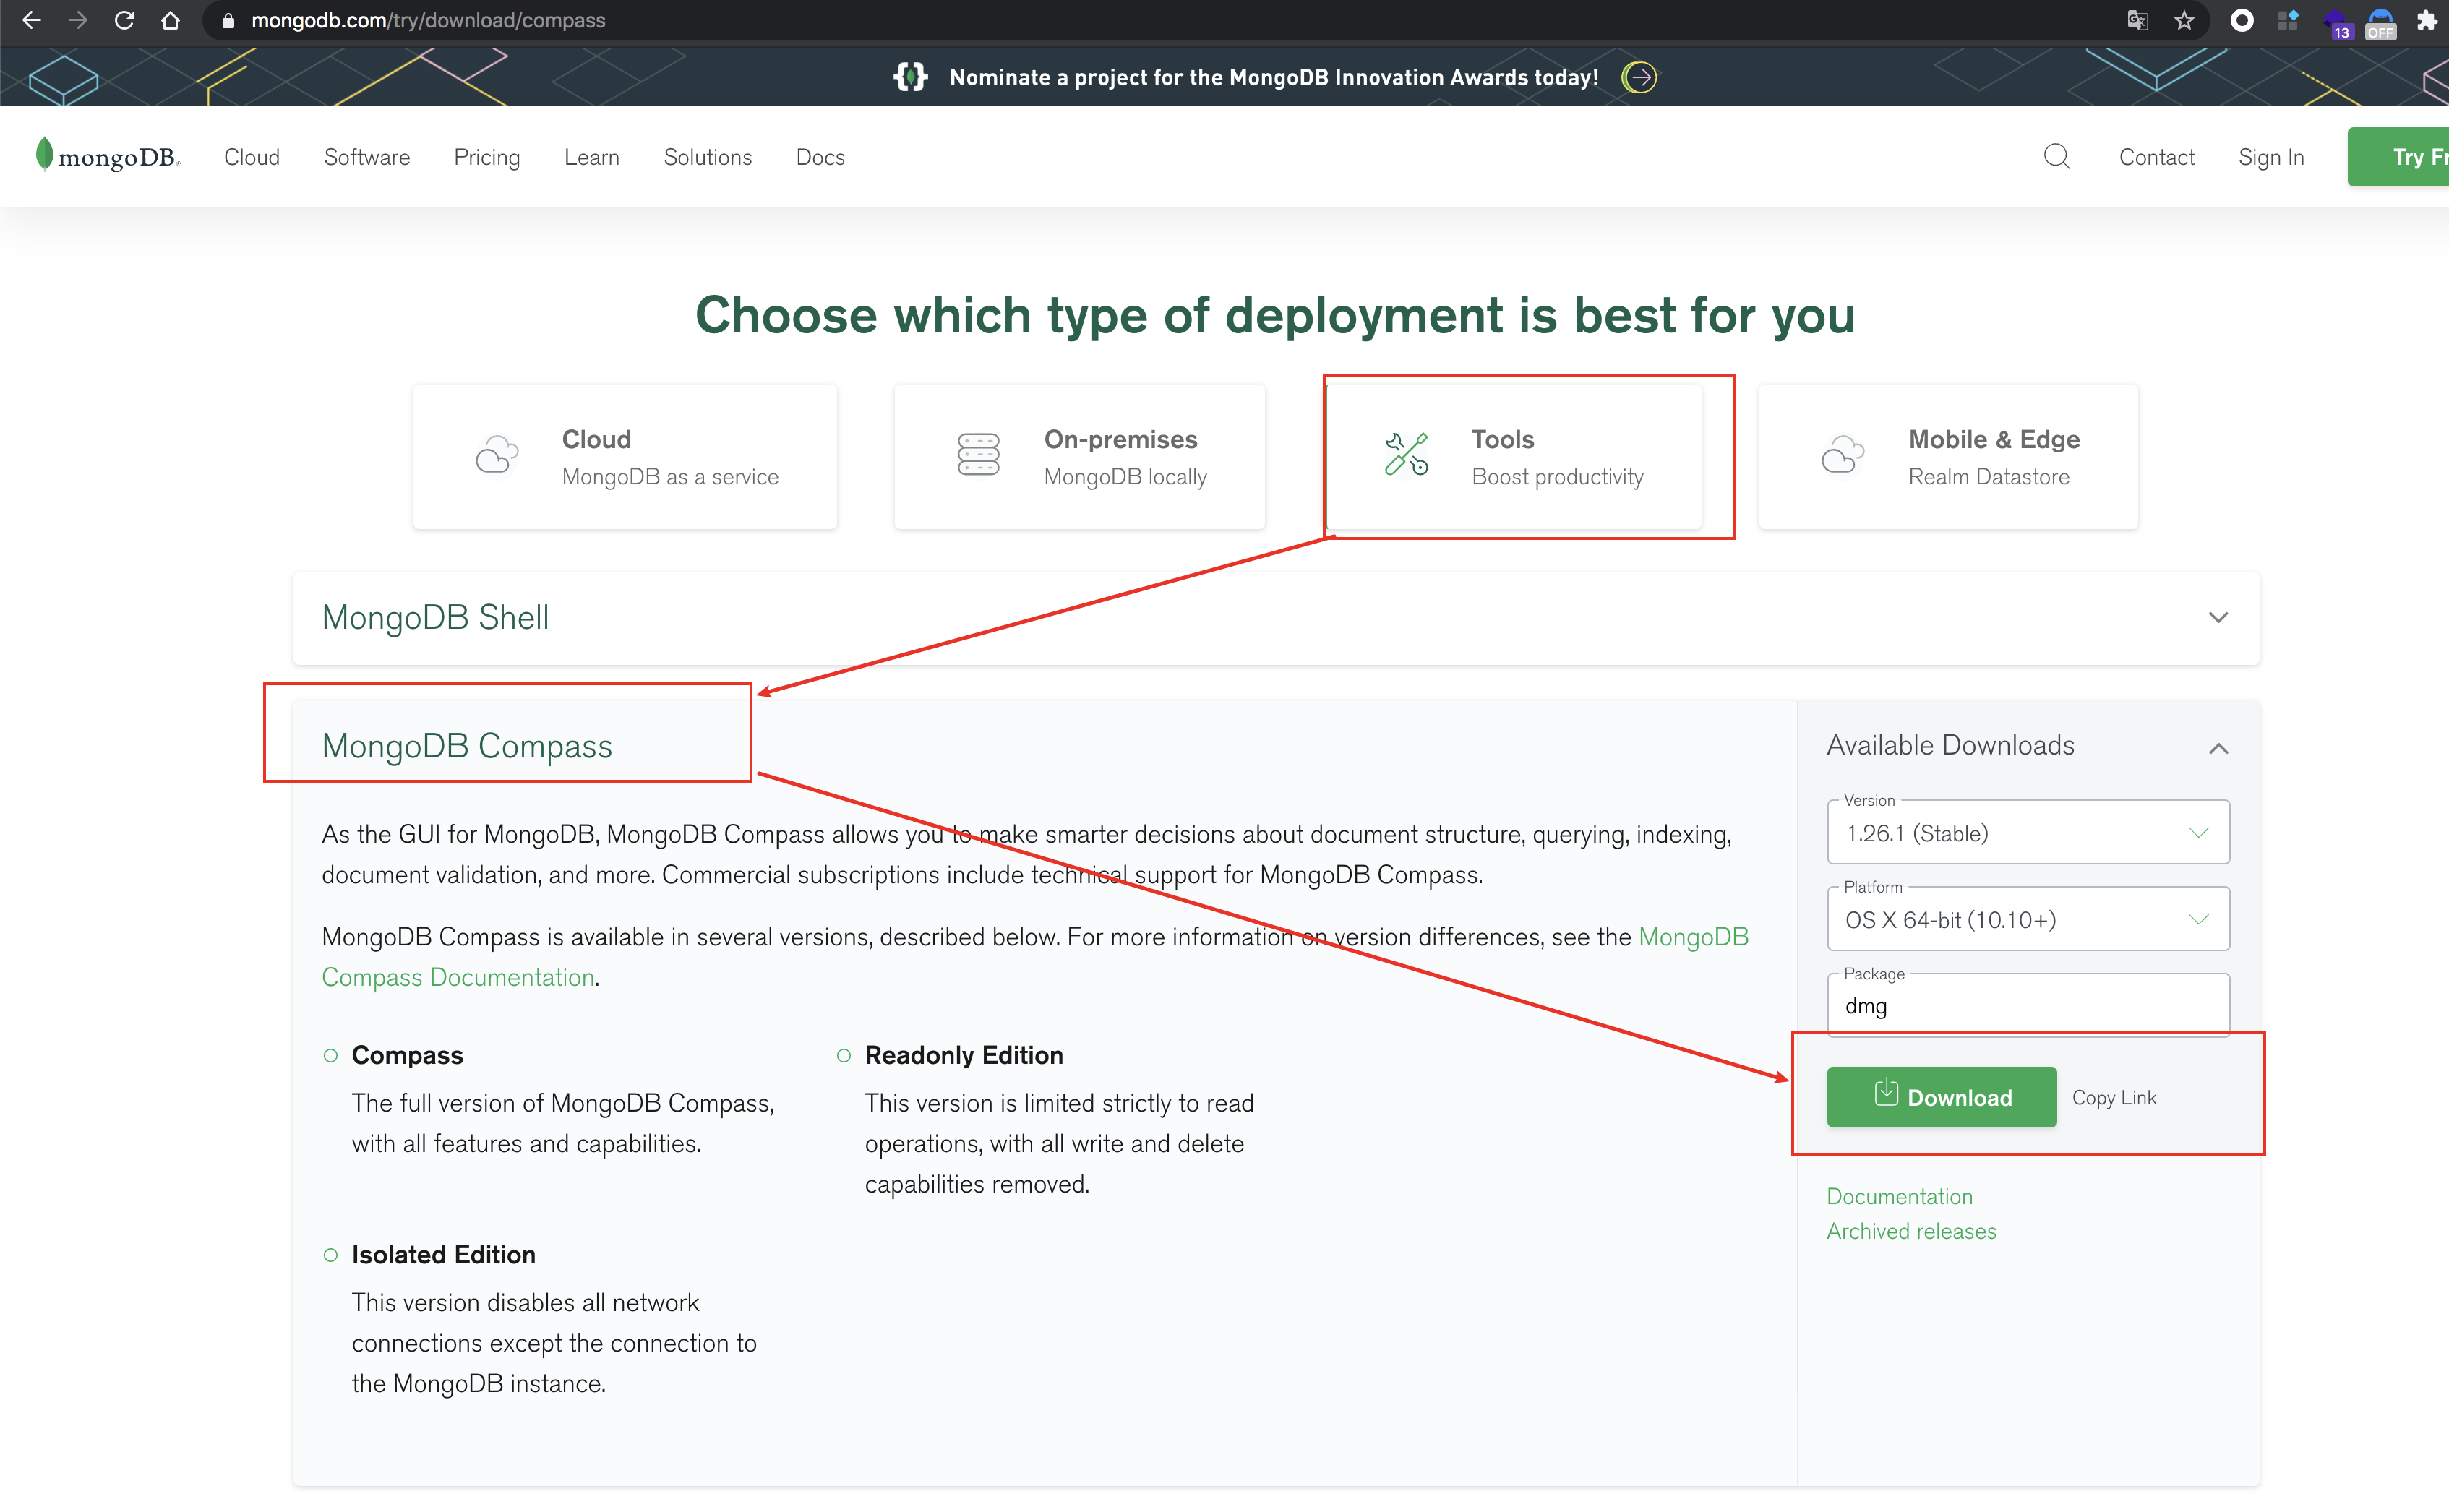Click the browser reload page icon
Screen dimensions: 2449x1512
[x=124, y=20]
